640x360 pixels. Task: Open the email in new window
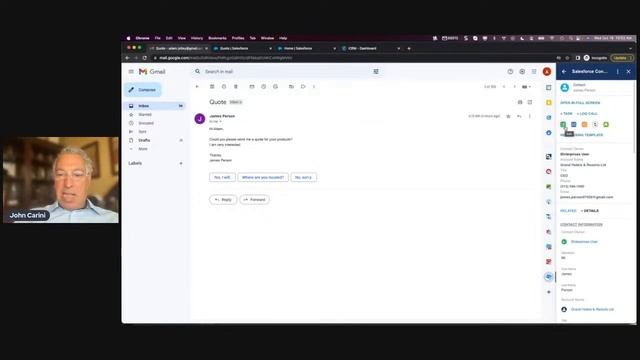[x=530, y=102]
